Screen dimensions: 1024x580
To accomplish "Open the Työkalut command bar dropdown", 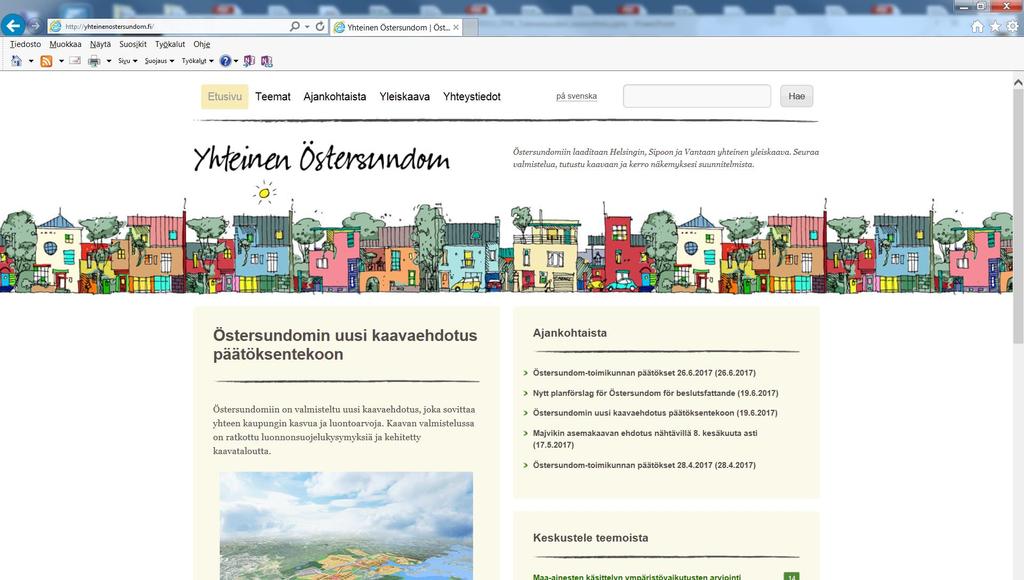I will (197, 61).
